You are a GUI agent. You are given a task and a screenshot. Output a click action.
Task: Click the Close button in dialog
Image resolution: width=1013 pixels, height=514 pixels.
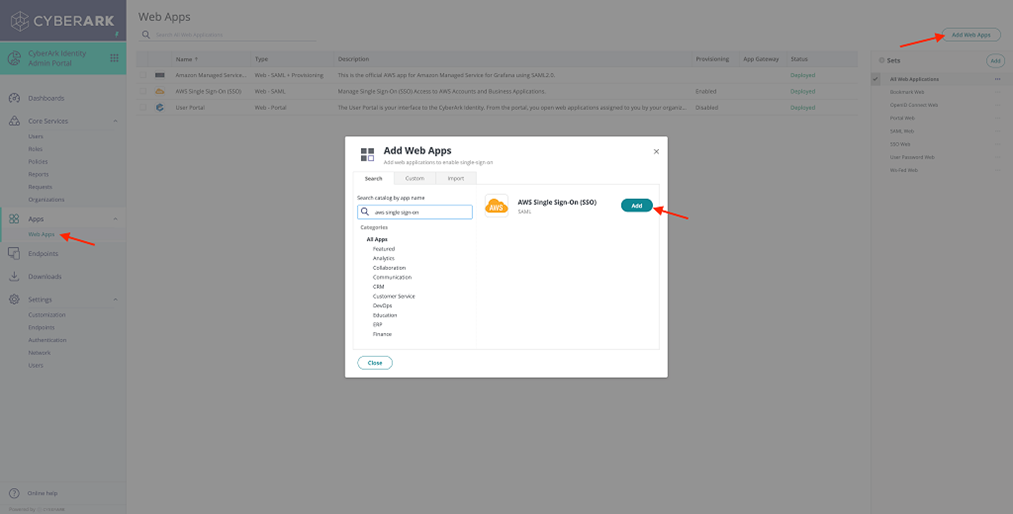click(375, 363)
